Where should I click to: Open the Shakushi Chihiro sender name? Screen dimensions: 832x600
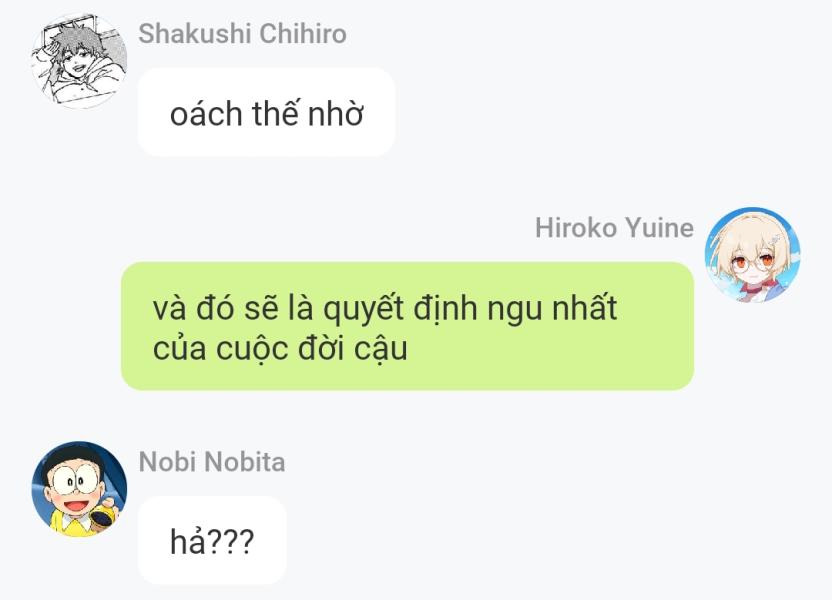(x=242, y=33)
